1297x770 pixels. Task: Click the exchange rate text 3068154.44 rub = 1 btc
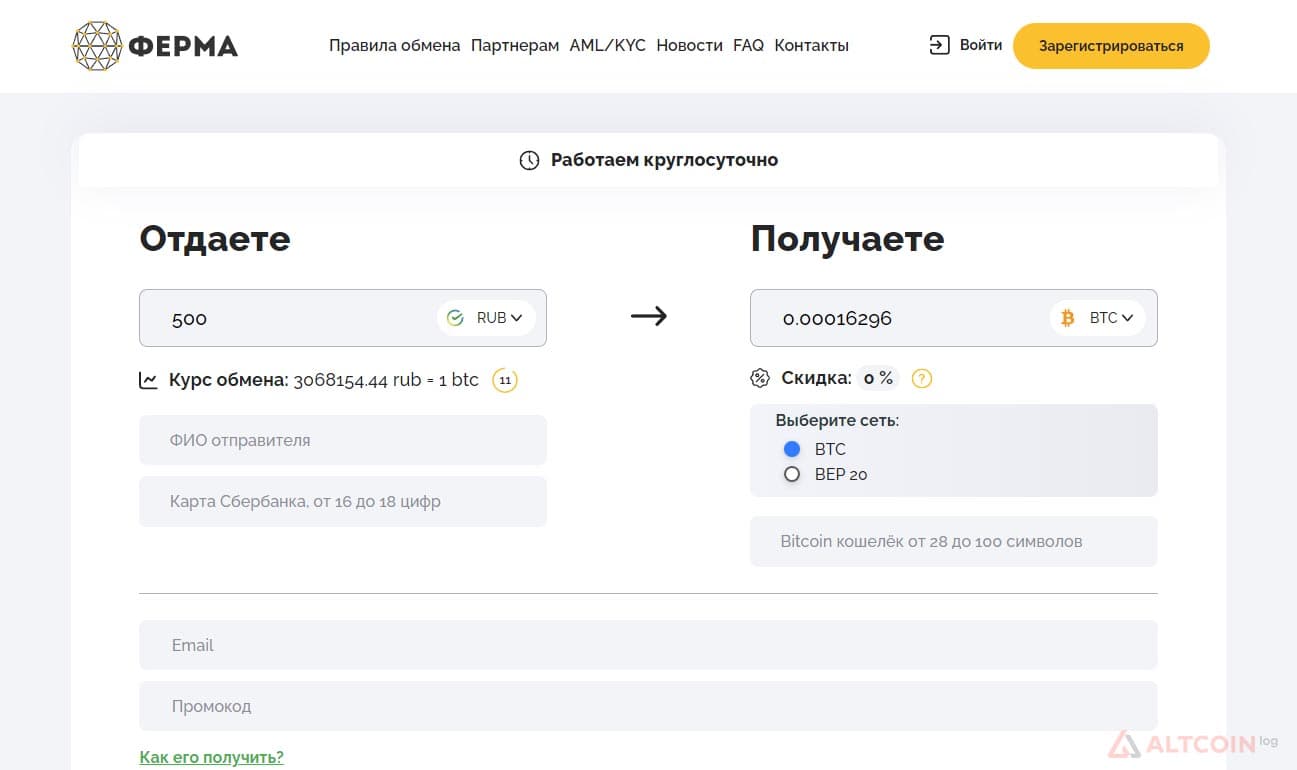point(386,380)
